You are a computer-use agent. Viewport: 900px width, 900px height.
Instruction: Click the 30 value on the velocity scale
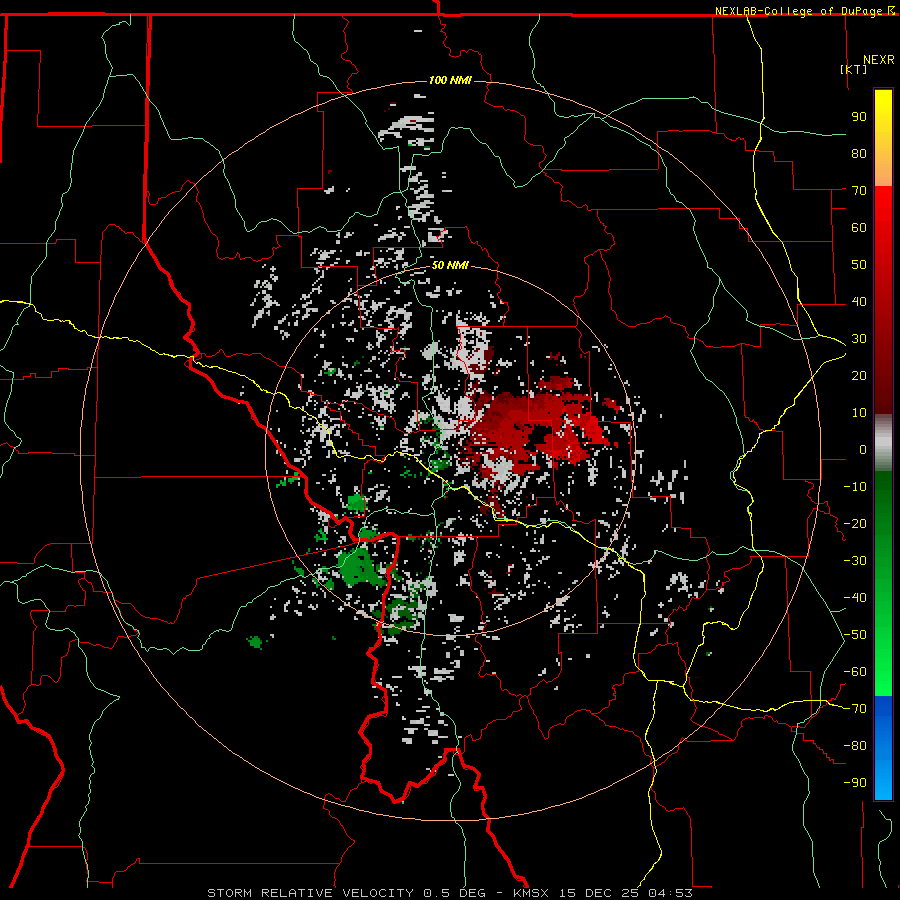click(859, 339)
